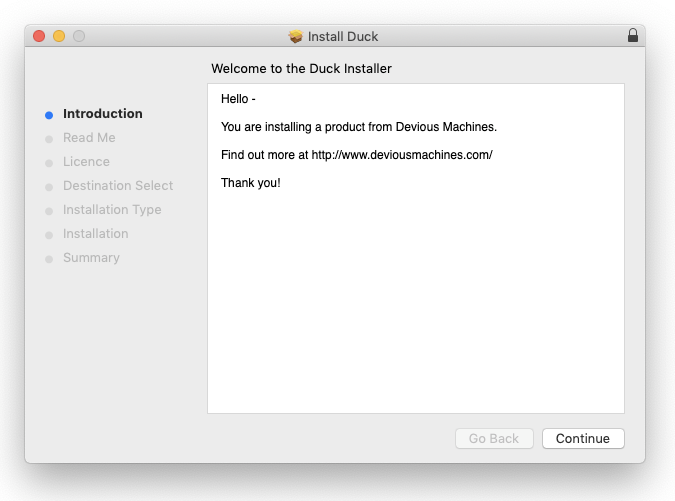This screenshot has width=675, height=501.
Task: Click the grey bullet next to Licence
Action: [49, 163]
